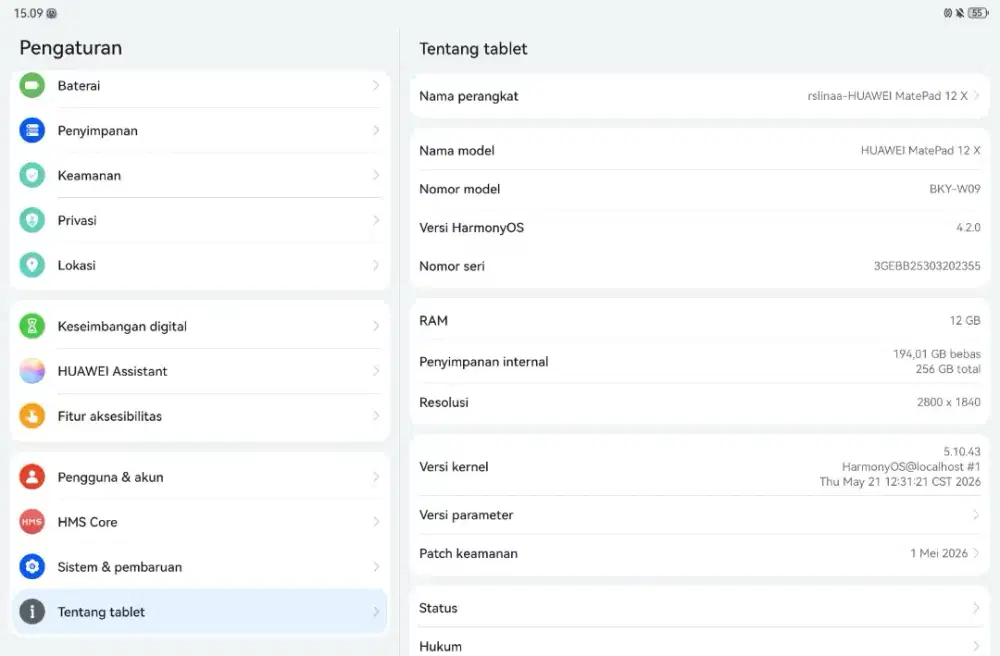Screen dimensions: 1000x656
Task: Tap the HUAWEI Assistant gradient icon
Action: (x=32, y=371)
